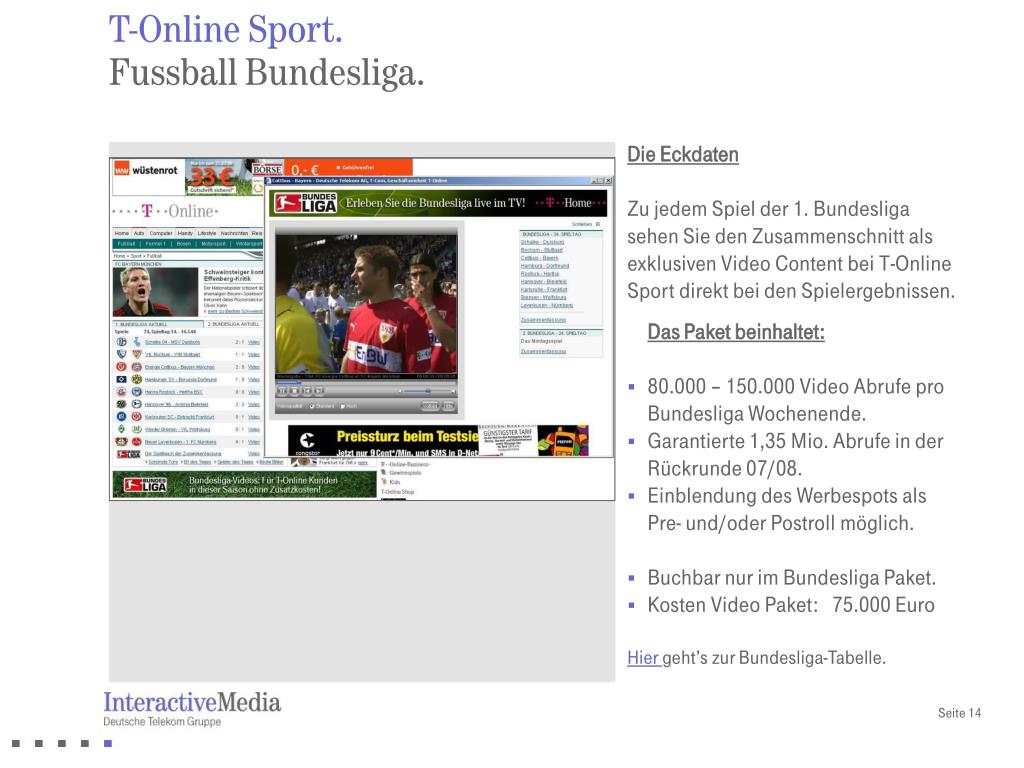1024x768 pixels.
Task: Adjust the video player volume slider
Action: click(x=427, y=391)
